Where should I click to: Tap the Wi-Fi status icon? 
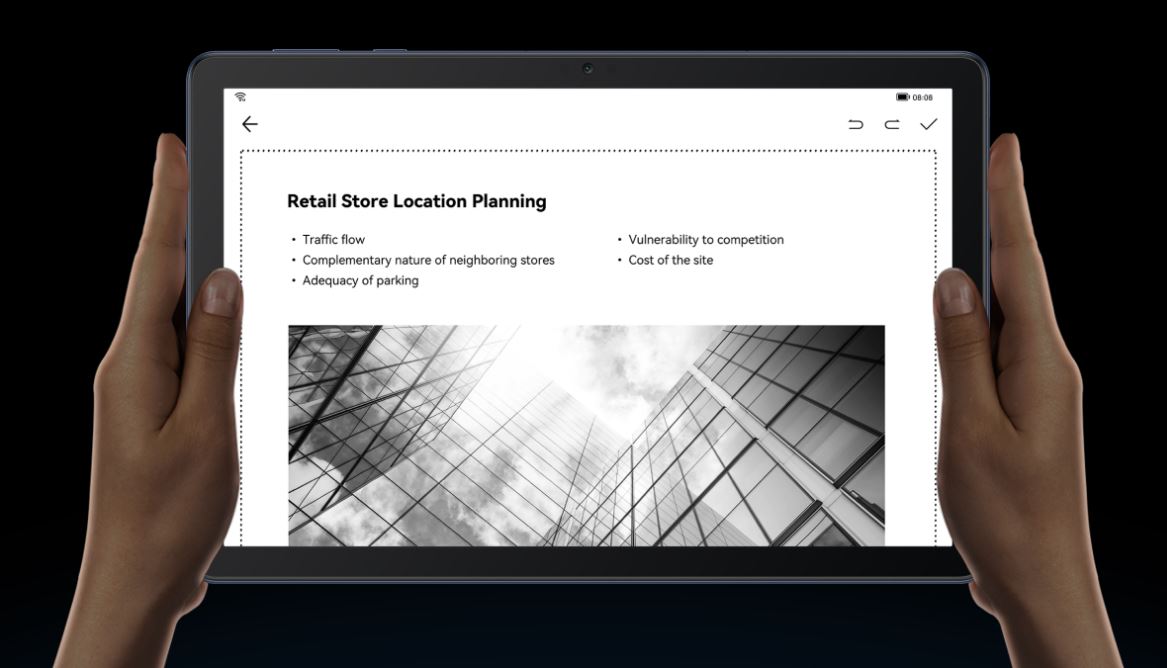(240, 97)
